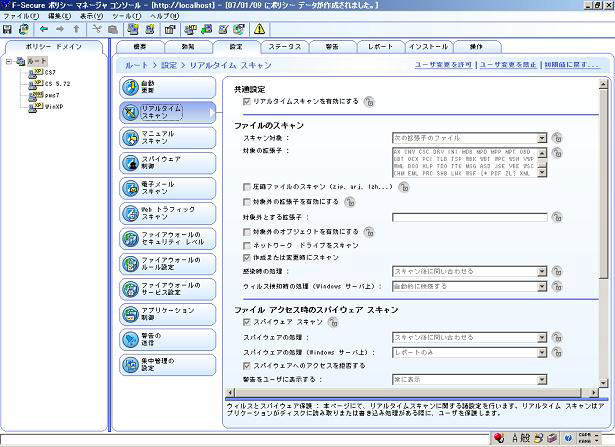This screenshot has width=615, height=447.
Task: Switch to the ステータス tab
Action: (285, 47)
